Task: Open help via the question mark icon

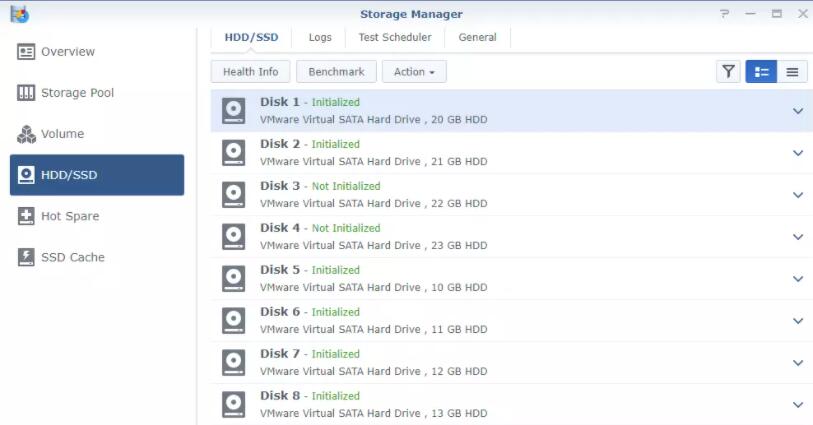Action: [x=724, y=14]
